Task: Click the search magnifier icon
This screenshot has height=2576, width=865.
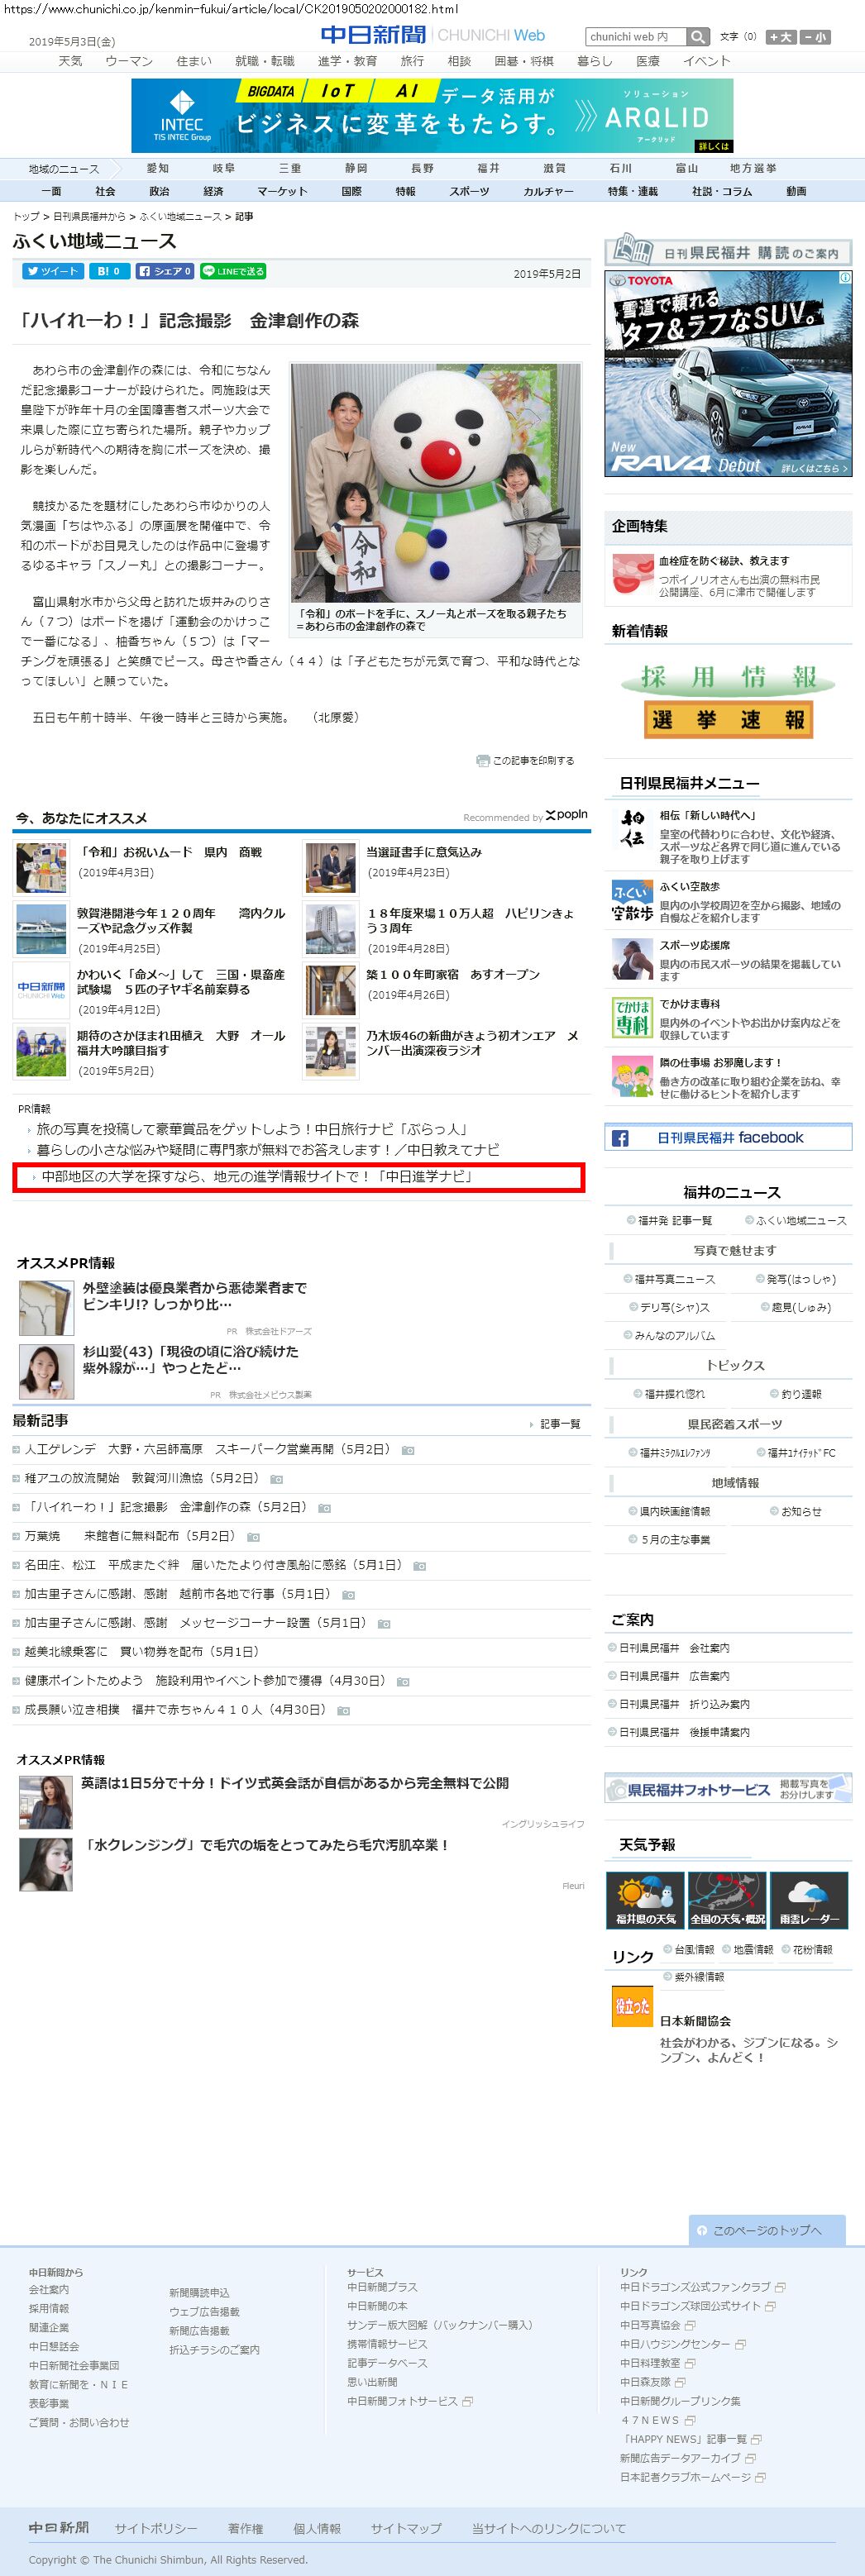Action: tap(698, 37)
